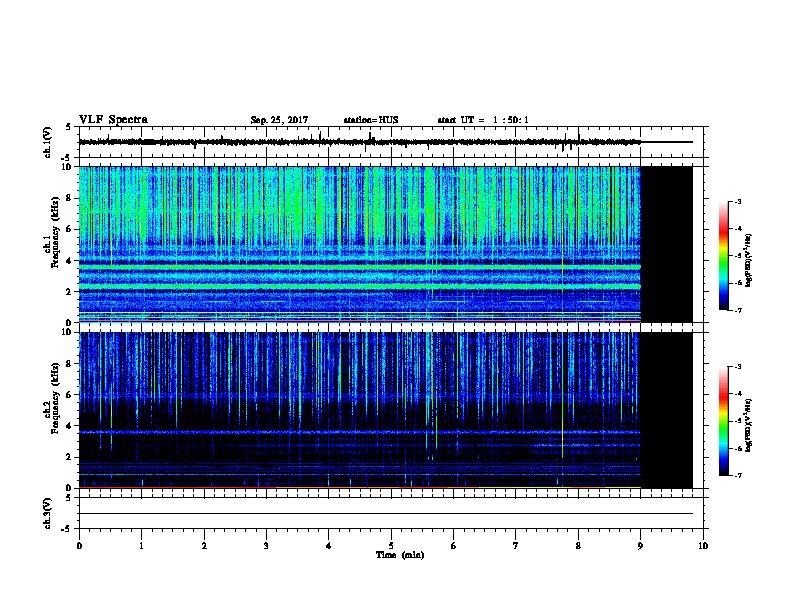Click time axis tick label "6"
792x612 pixels.
(454, 546)
